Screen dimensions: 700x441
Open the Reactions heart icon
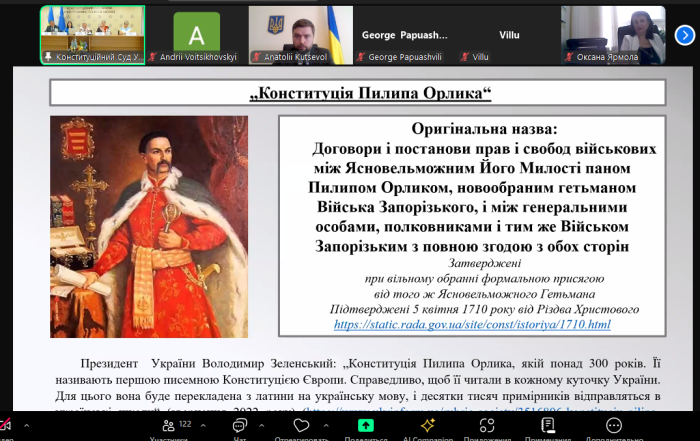pyautogui.click(x=302, y=425)
